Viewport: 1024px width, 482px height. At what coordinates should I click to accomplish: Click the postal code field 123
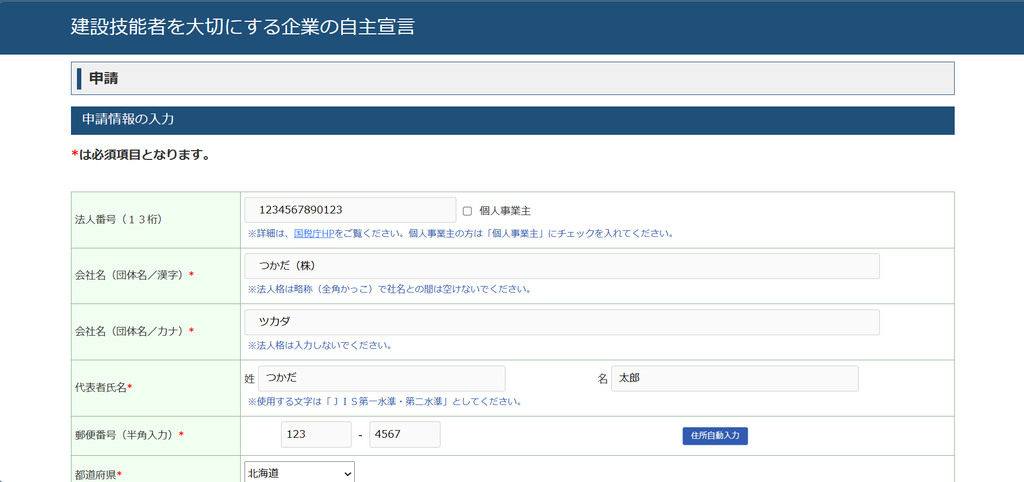(316, 434)
